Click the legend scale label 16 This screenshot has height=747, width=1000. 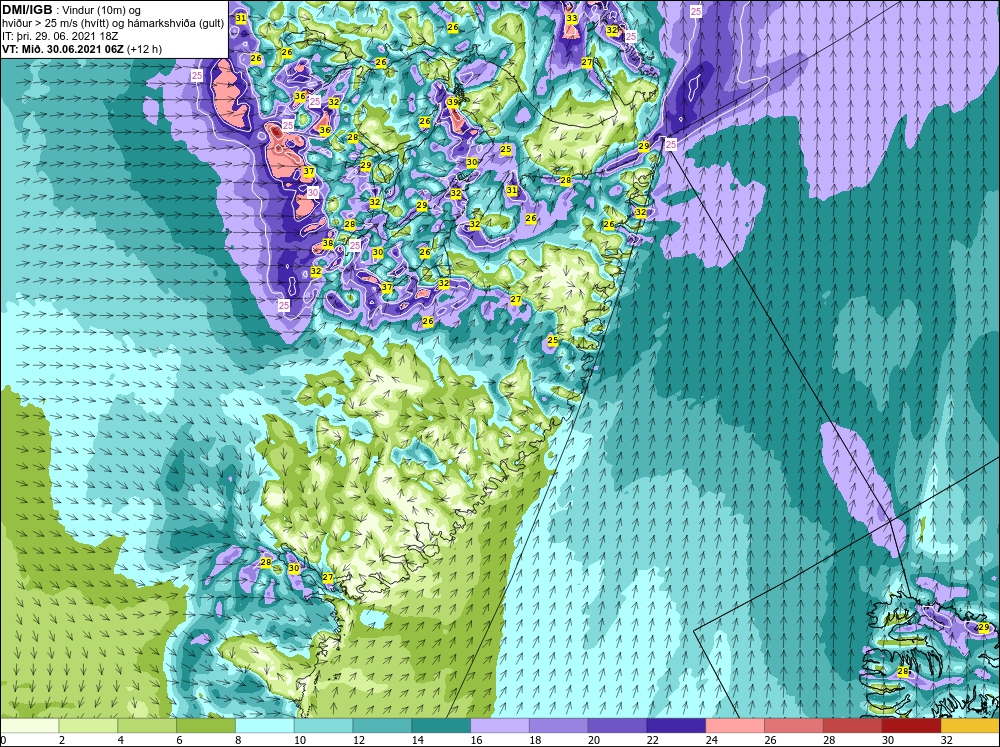[476, 740]
